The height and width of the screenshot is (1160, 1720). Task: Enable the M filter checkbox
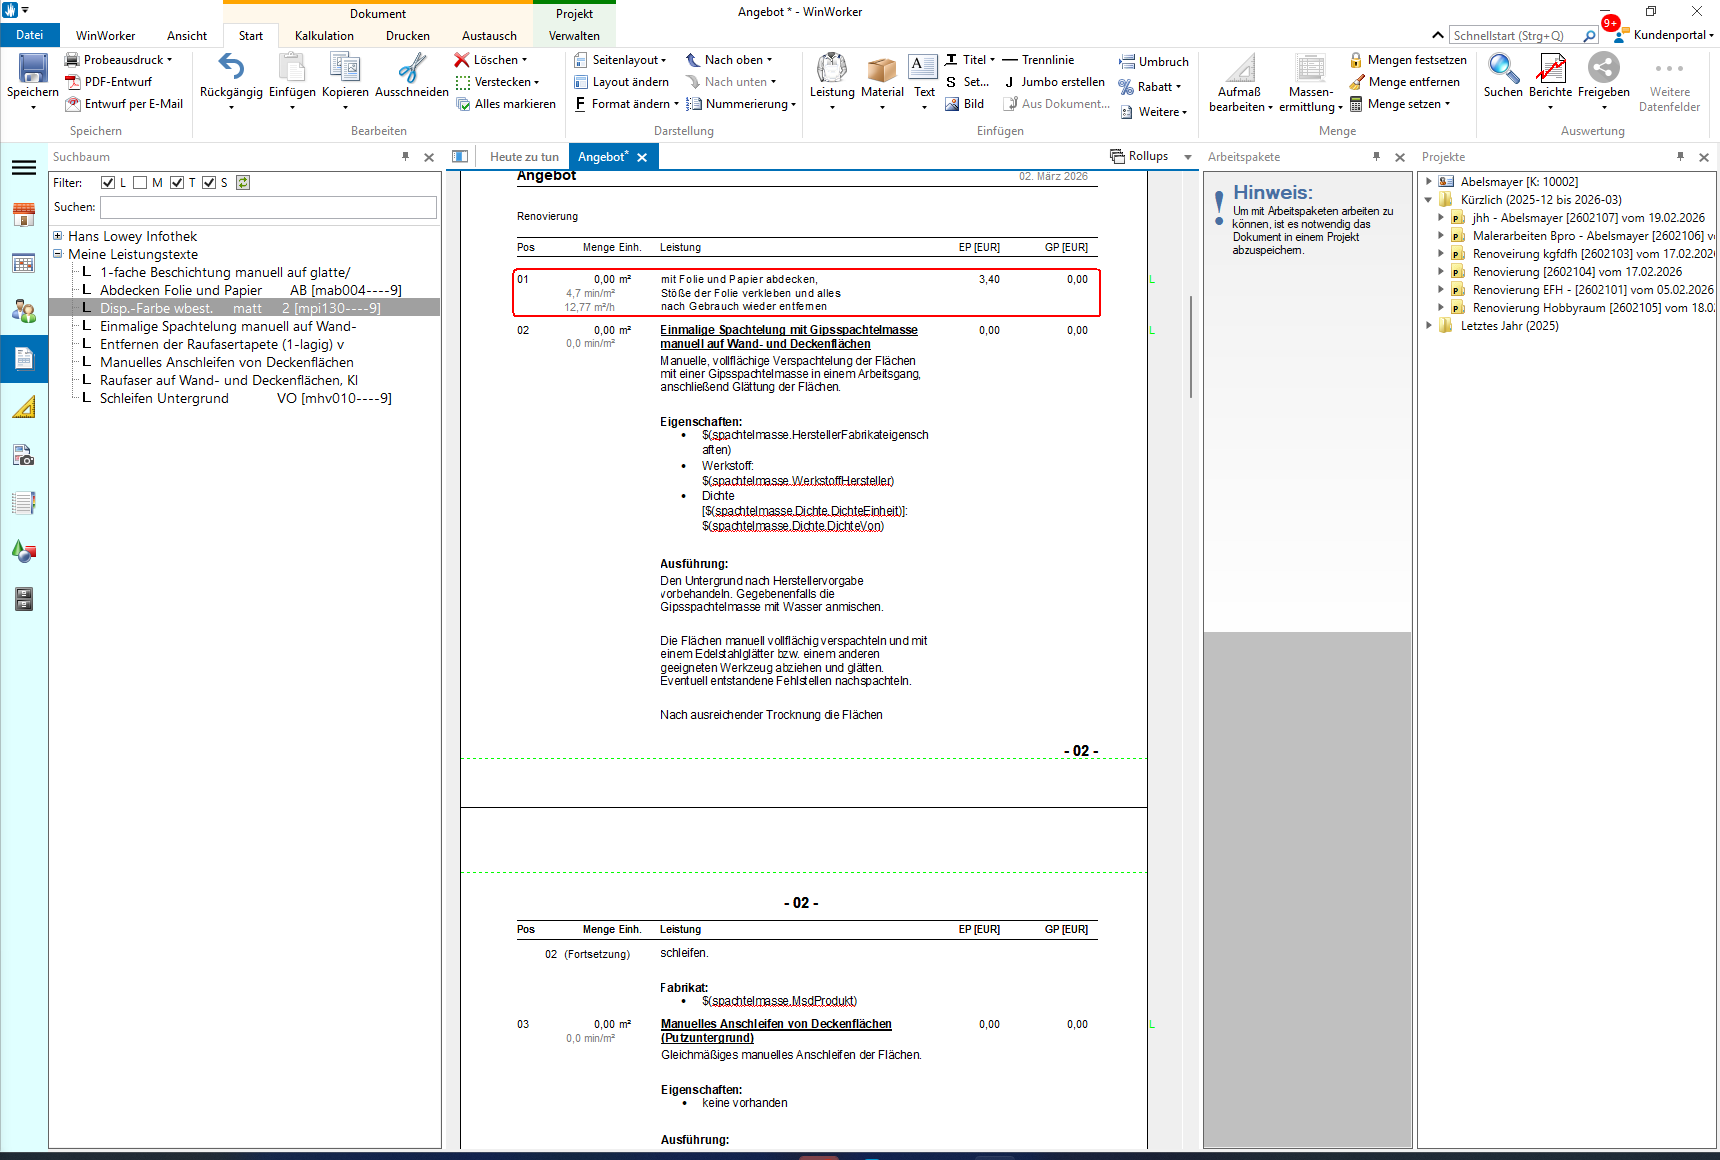[x=141, y=183]
